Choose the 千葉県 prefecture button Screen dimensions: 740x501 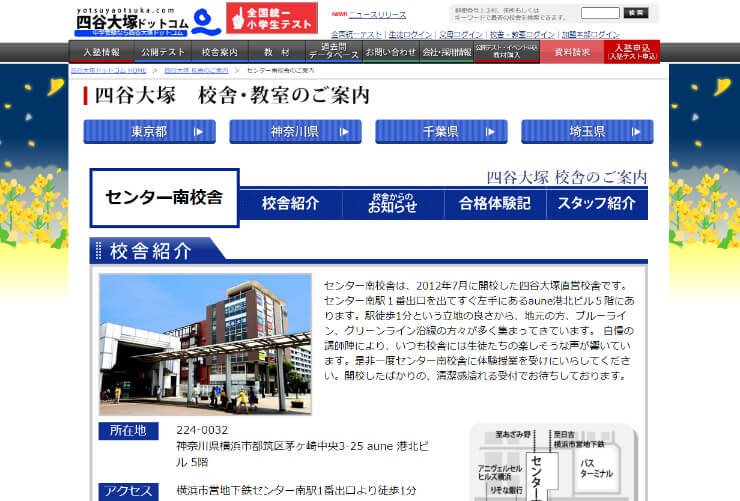click(441, 132)
